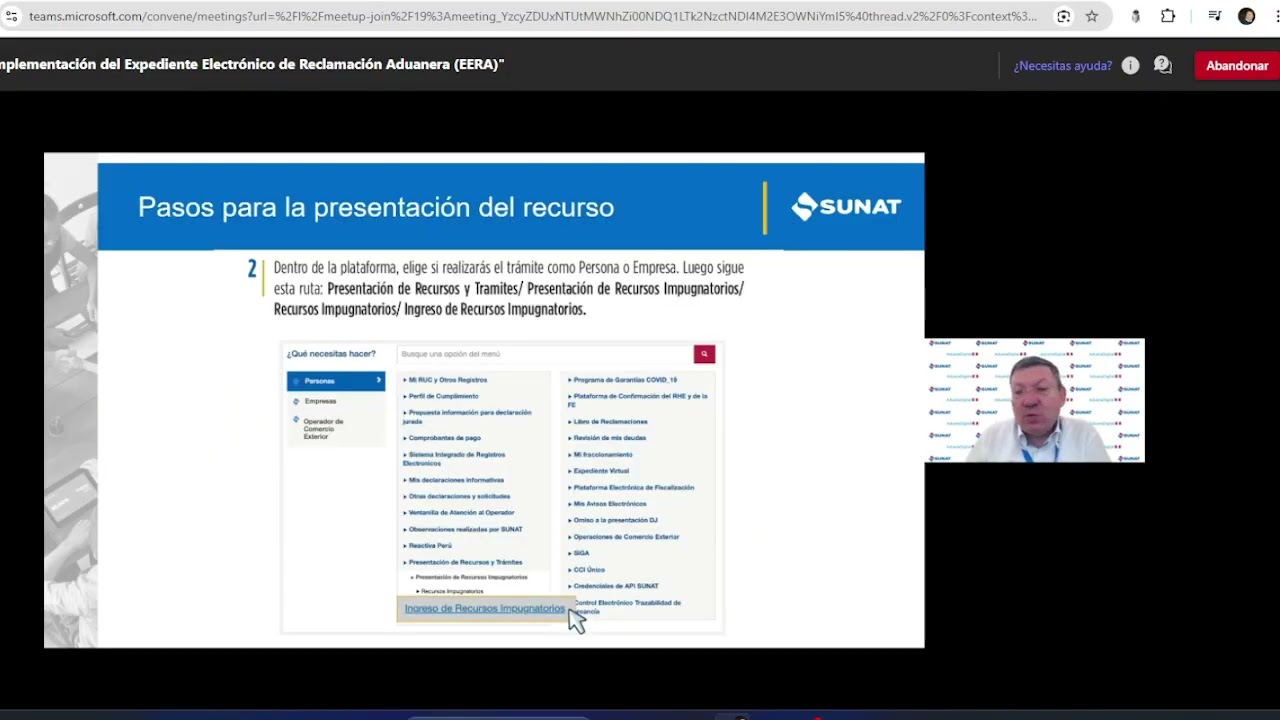Expand the SIGA menu entry
The width and height of the screenshot is (1280, 720).
581,553
